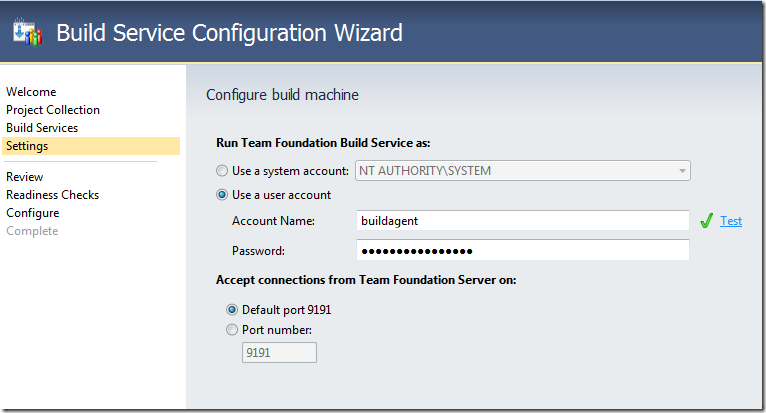Focus the Password input field
This screenshot has width=766, height=413.
pos(522,250)
